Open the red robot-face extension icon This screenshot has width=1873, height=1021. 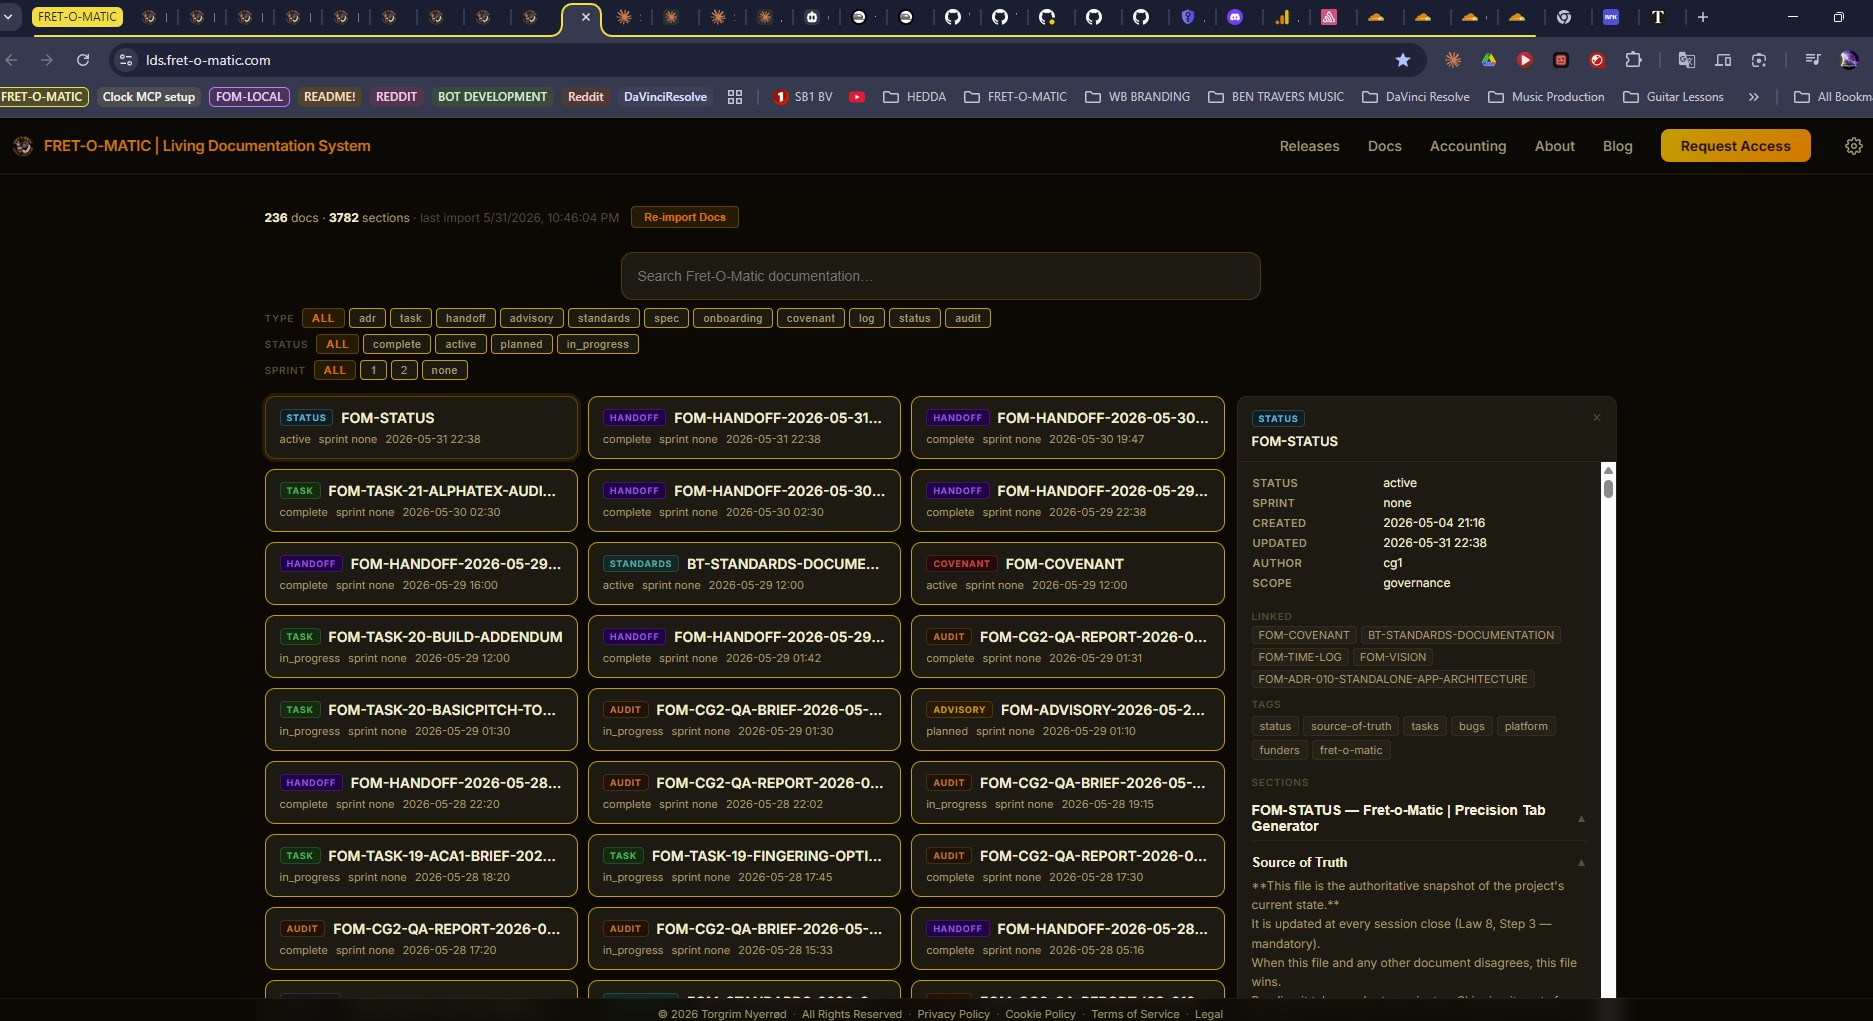[1561, 60]
